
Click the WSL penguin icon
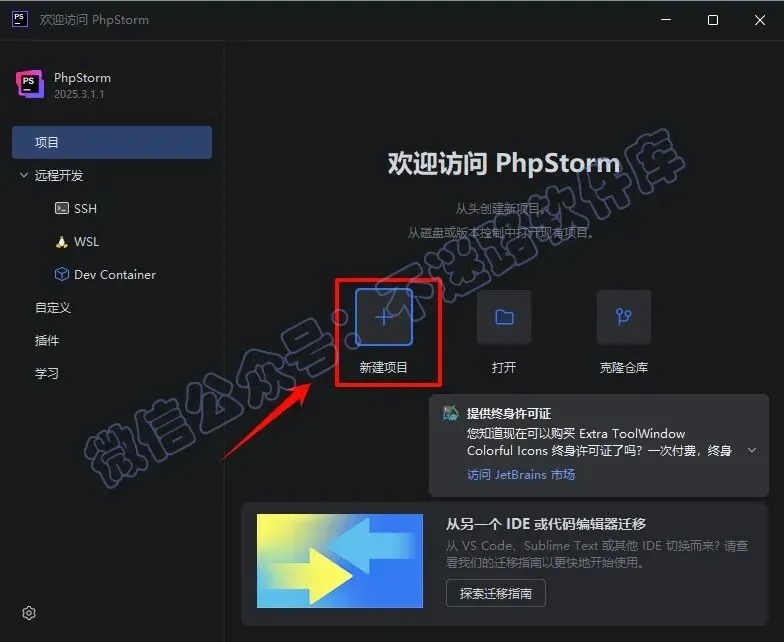point(62,242)
